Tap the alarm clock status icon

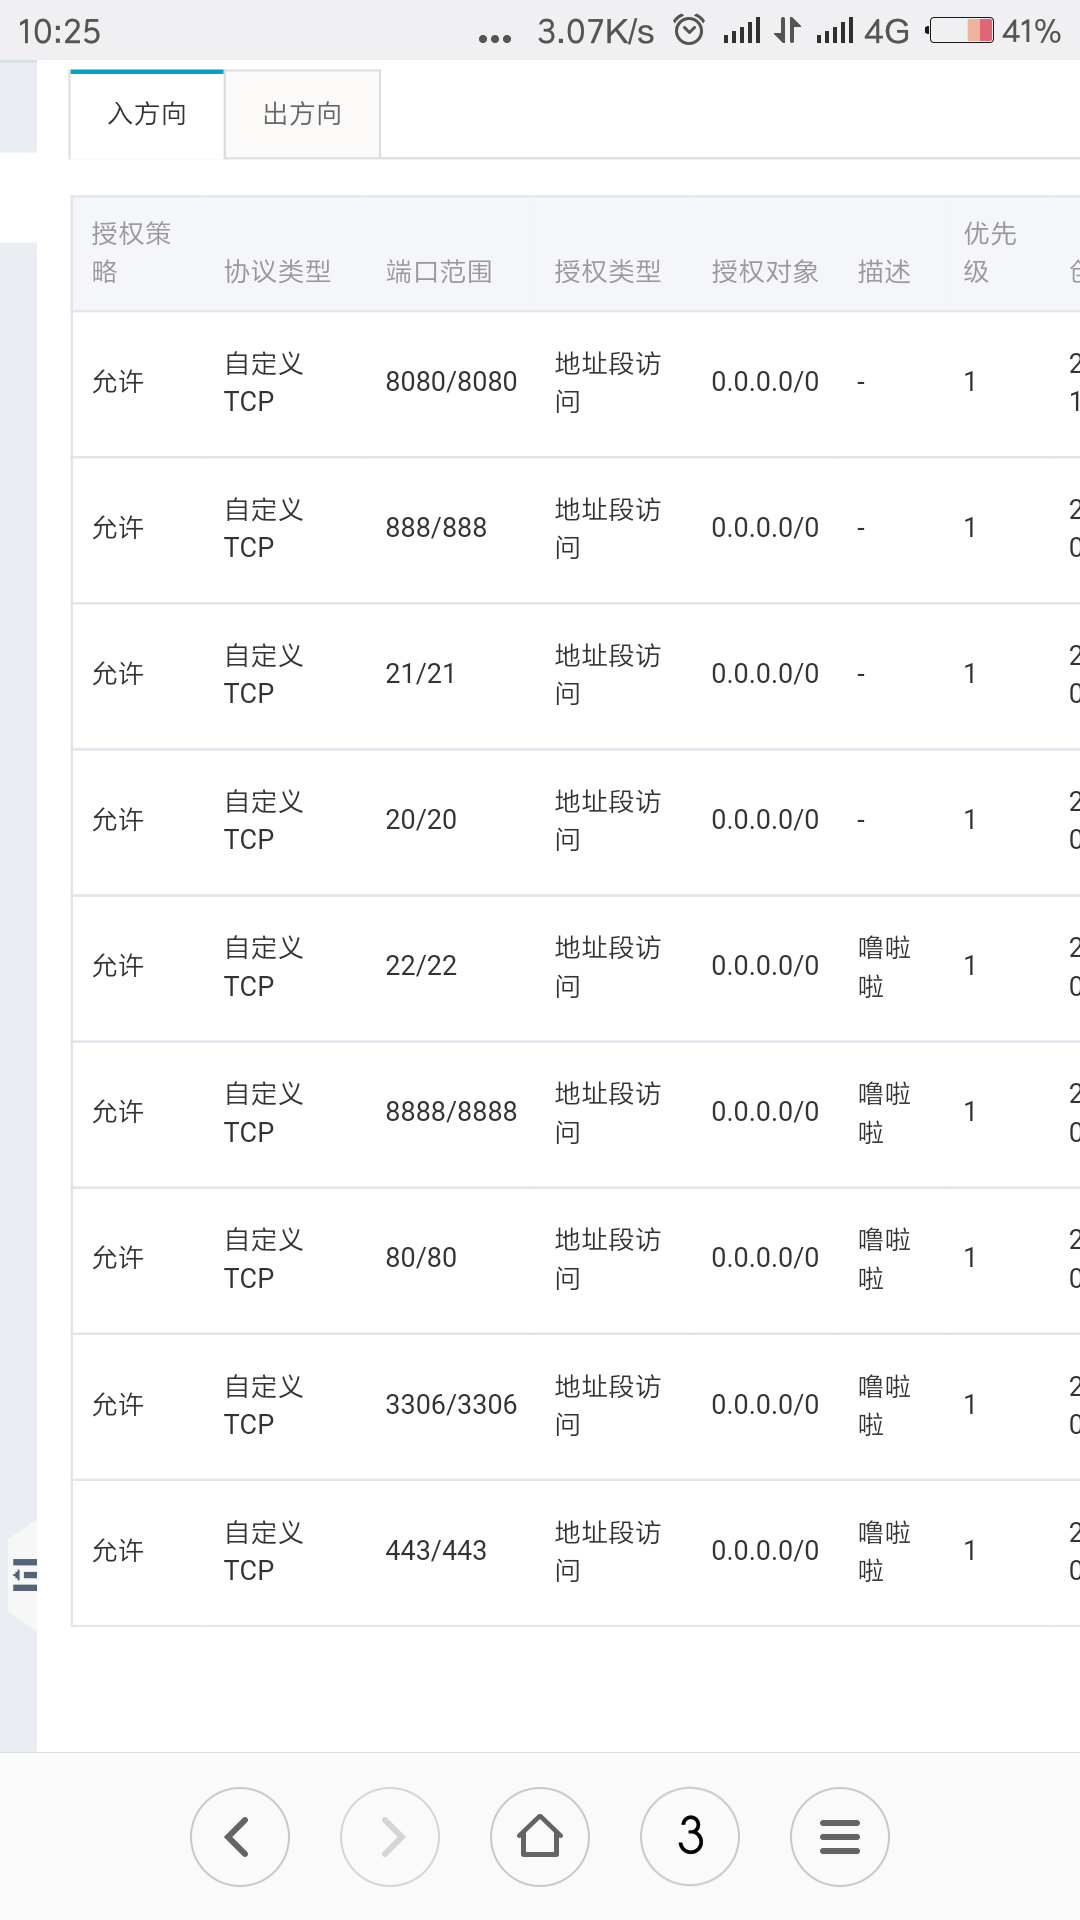coord(689,30)
